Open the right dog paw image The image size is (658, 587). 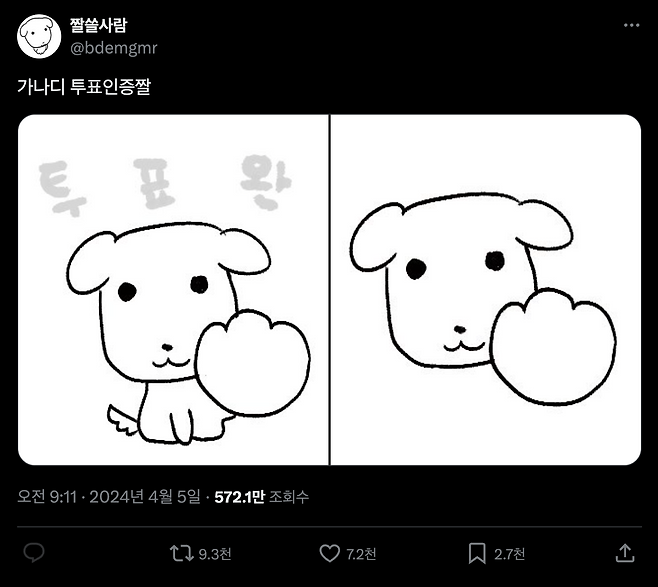[x=486, y=290]
